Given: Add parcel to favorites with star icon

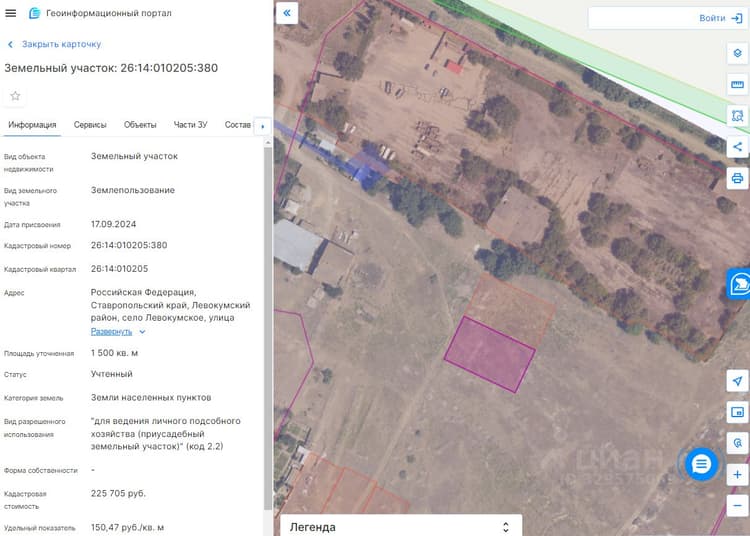Looking at the screenshot, I should (15, 96).
